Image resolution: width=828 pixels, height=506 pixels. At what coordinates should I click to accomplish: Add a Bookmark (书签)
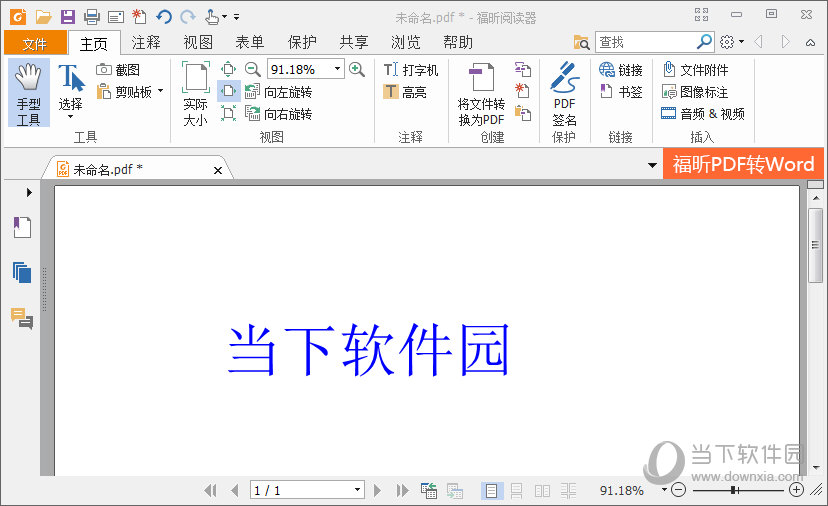[620, 92]
